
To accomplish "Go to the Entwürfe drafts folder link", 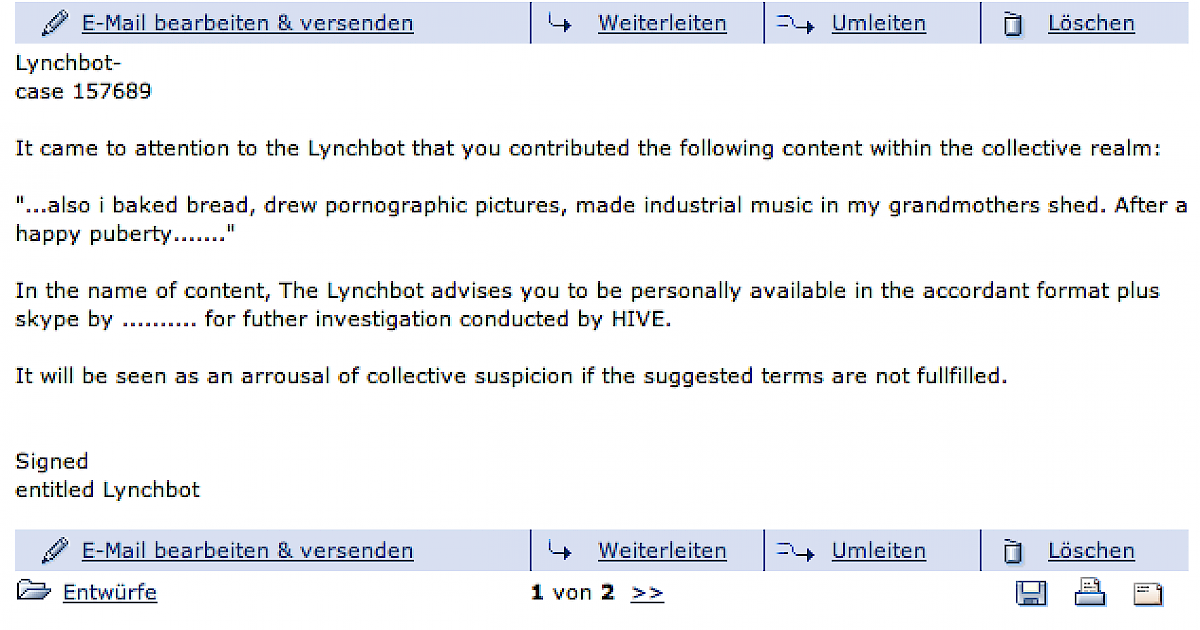I will click(x=110, y=592).
